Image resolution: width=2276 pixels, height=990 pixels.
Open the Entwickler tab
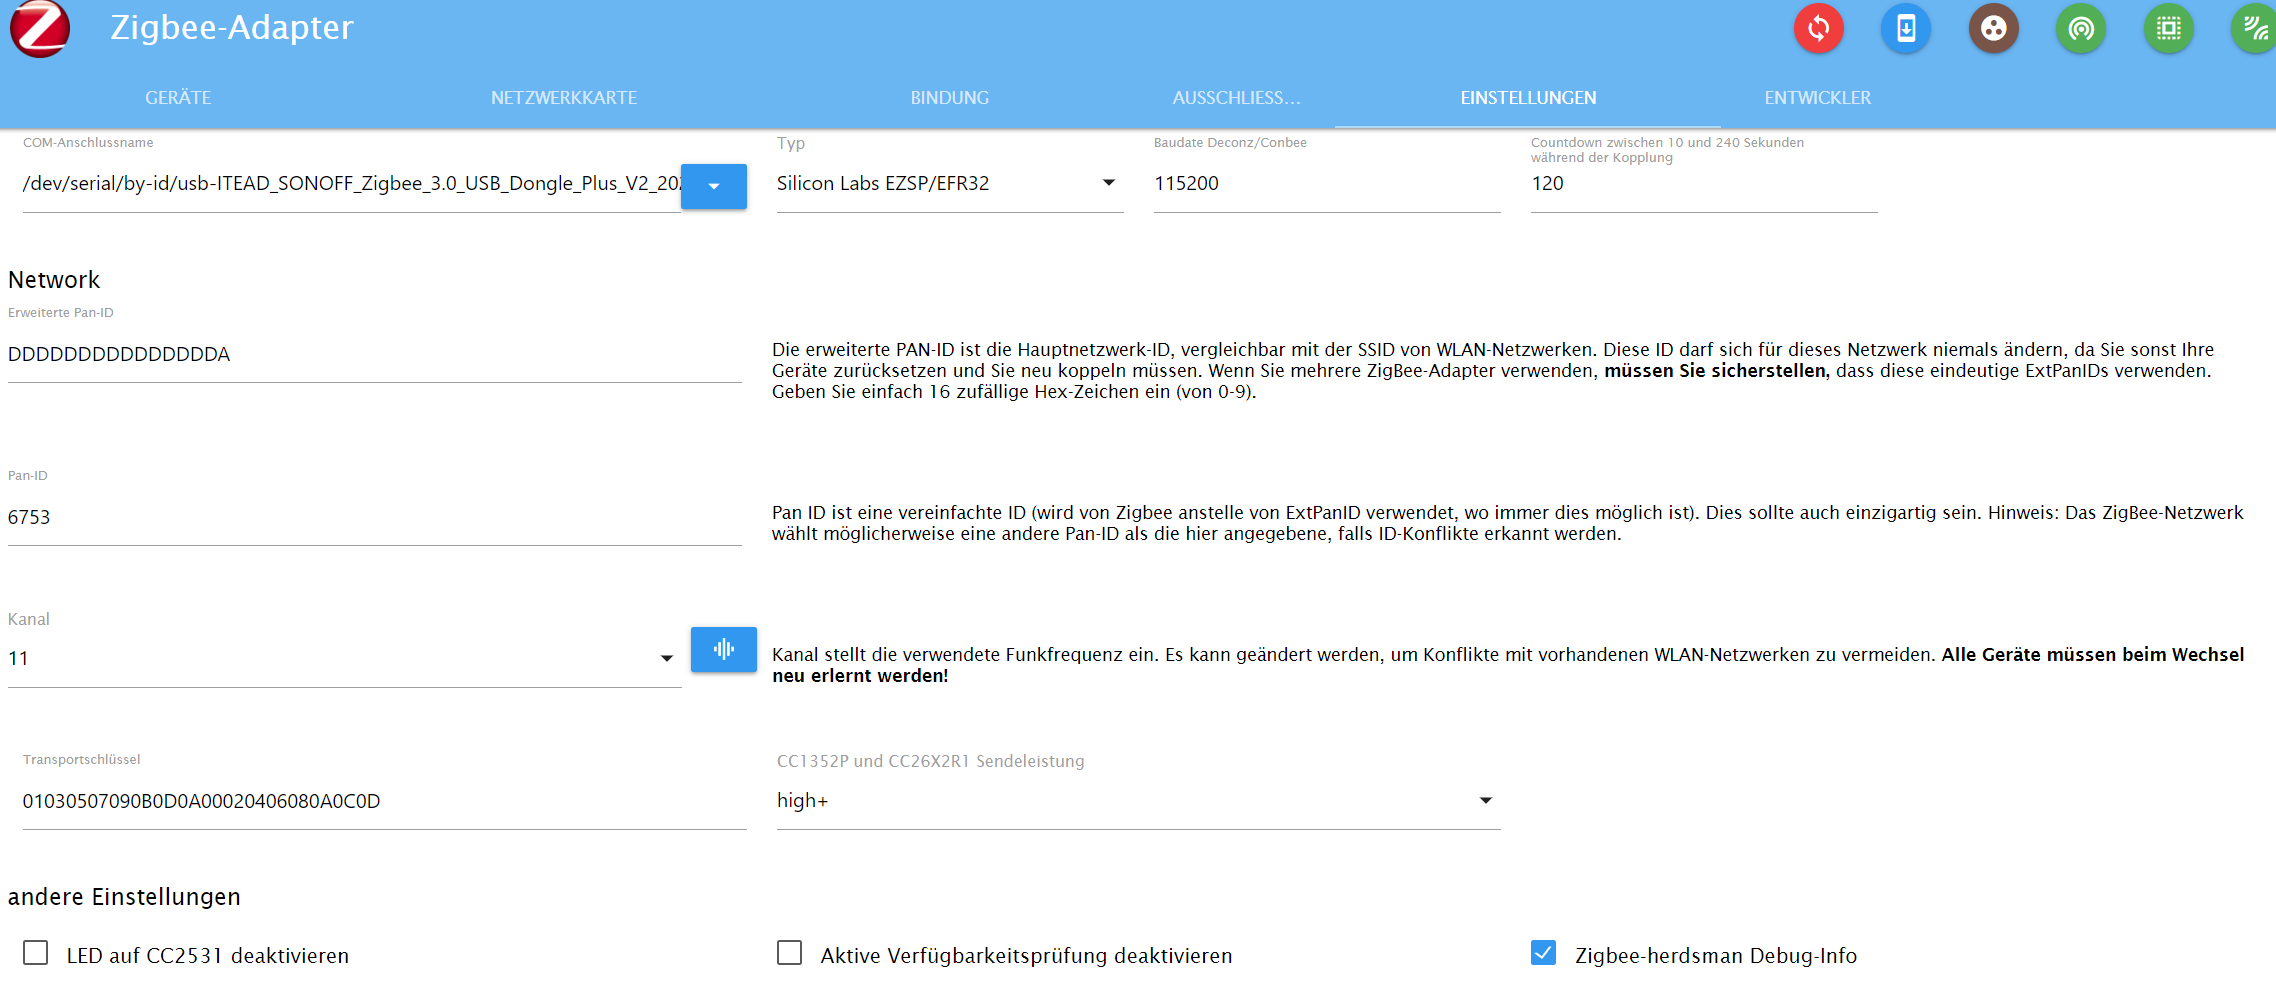click(x=1817, y=98)
